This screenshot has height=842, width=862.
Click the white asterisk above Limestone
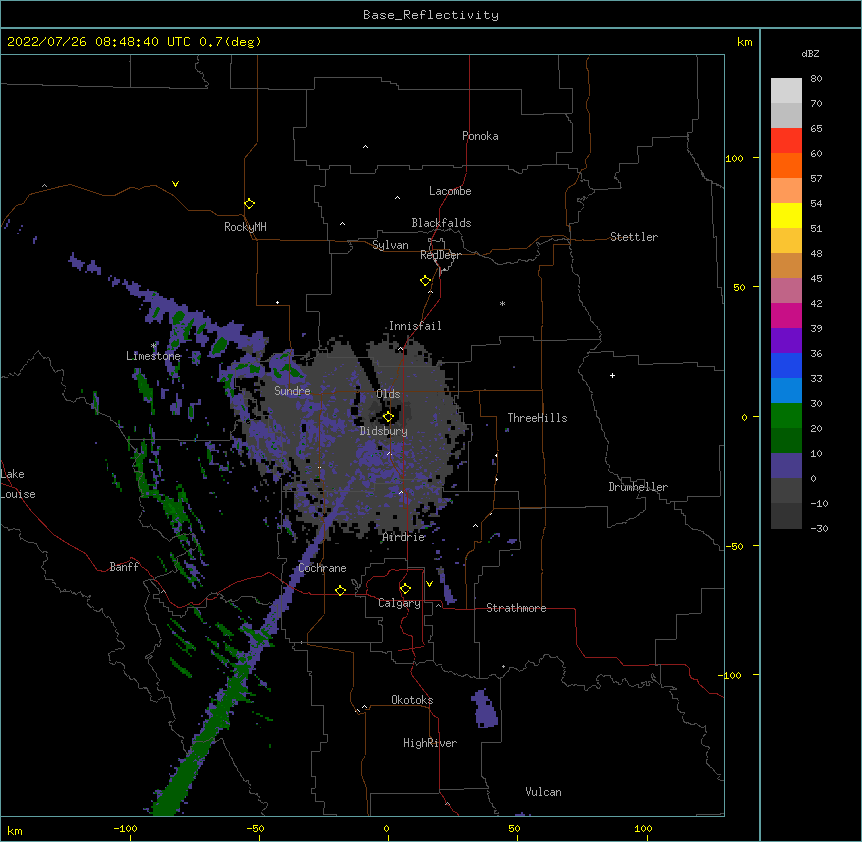[154, 346]
